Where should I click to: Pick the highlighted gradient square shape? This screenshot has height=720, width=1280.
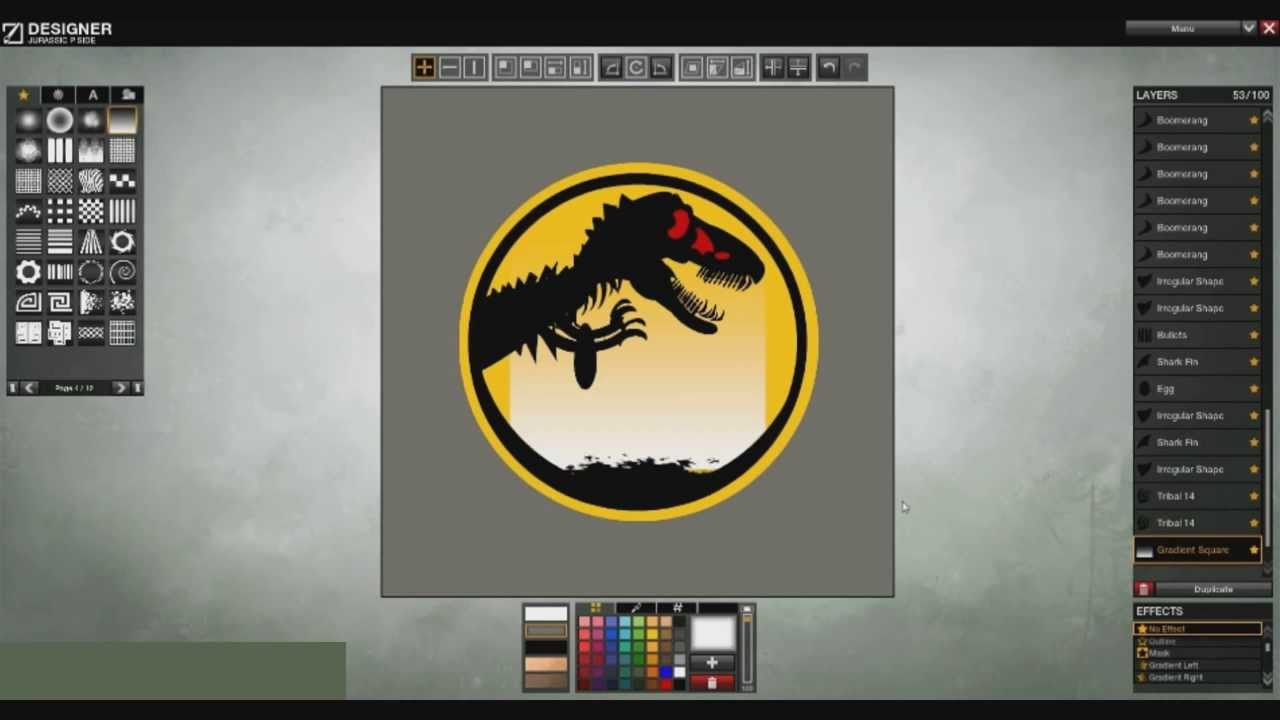click(x=122, y=120)
